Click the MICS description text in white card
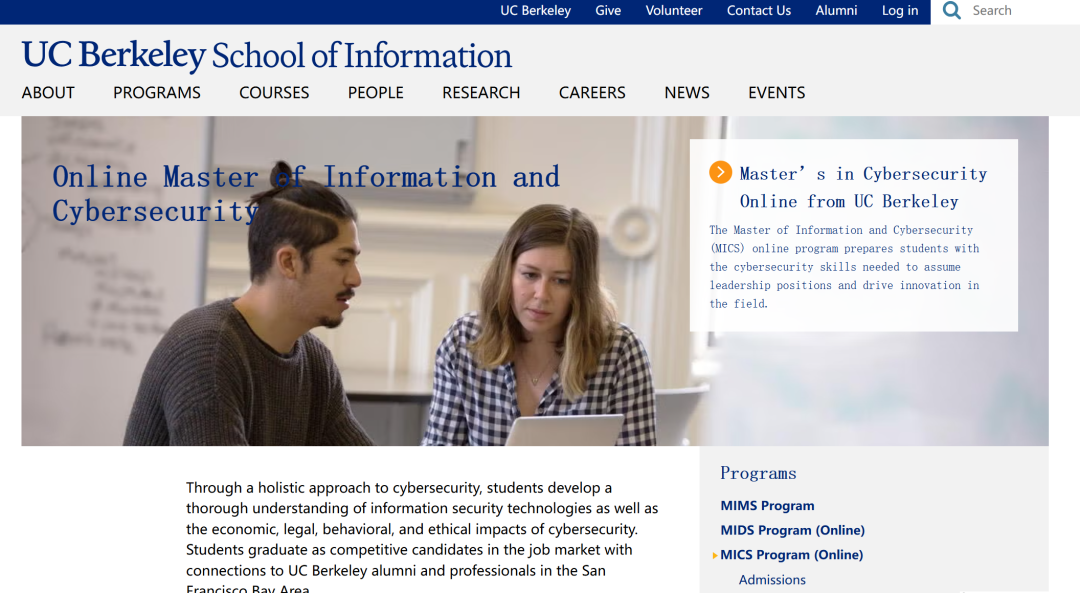1080x593 pixels. click(844, 267)
